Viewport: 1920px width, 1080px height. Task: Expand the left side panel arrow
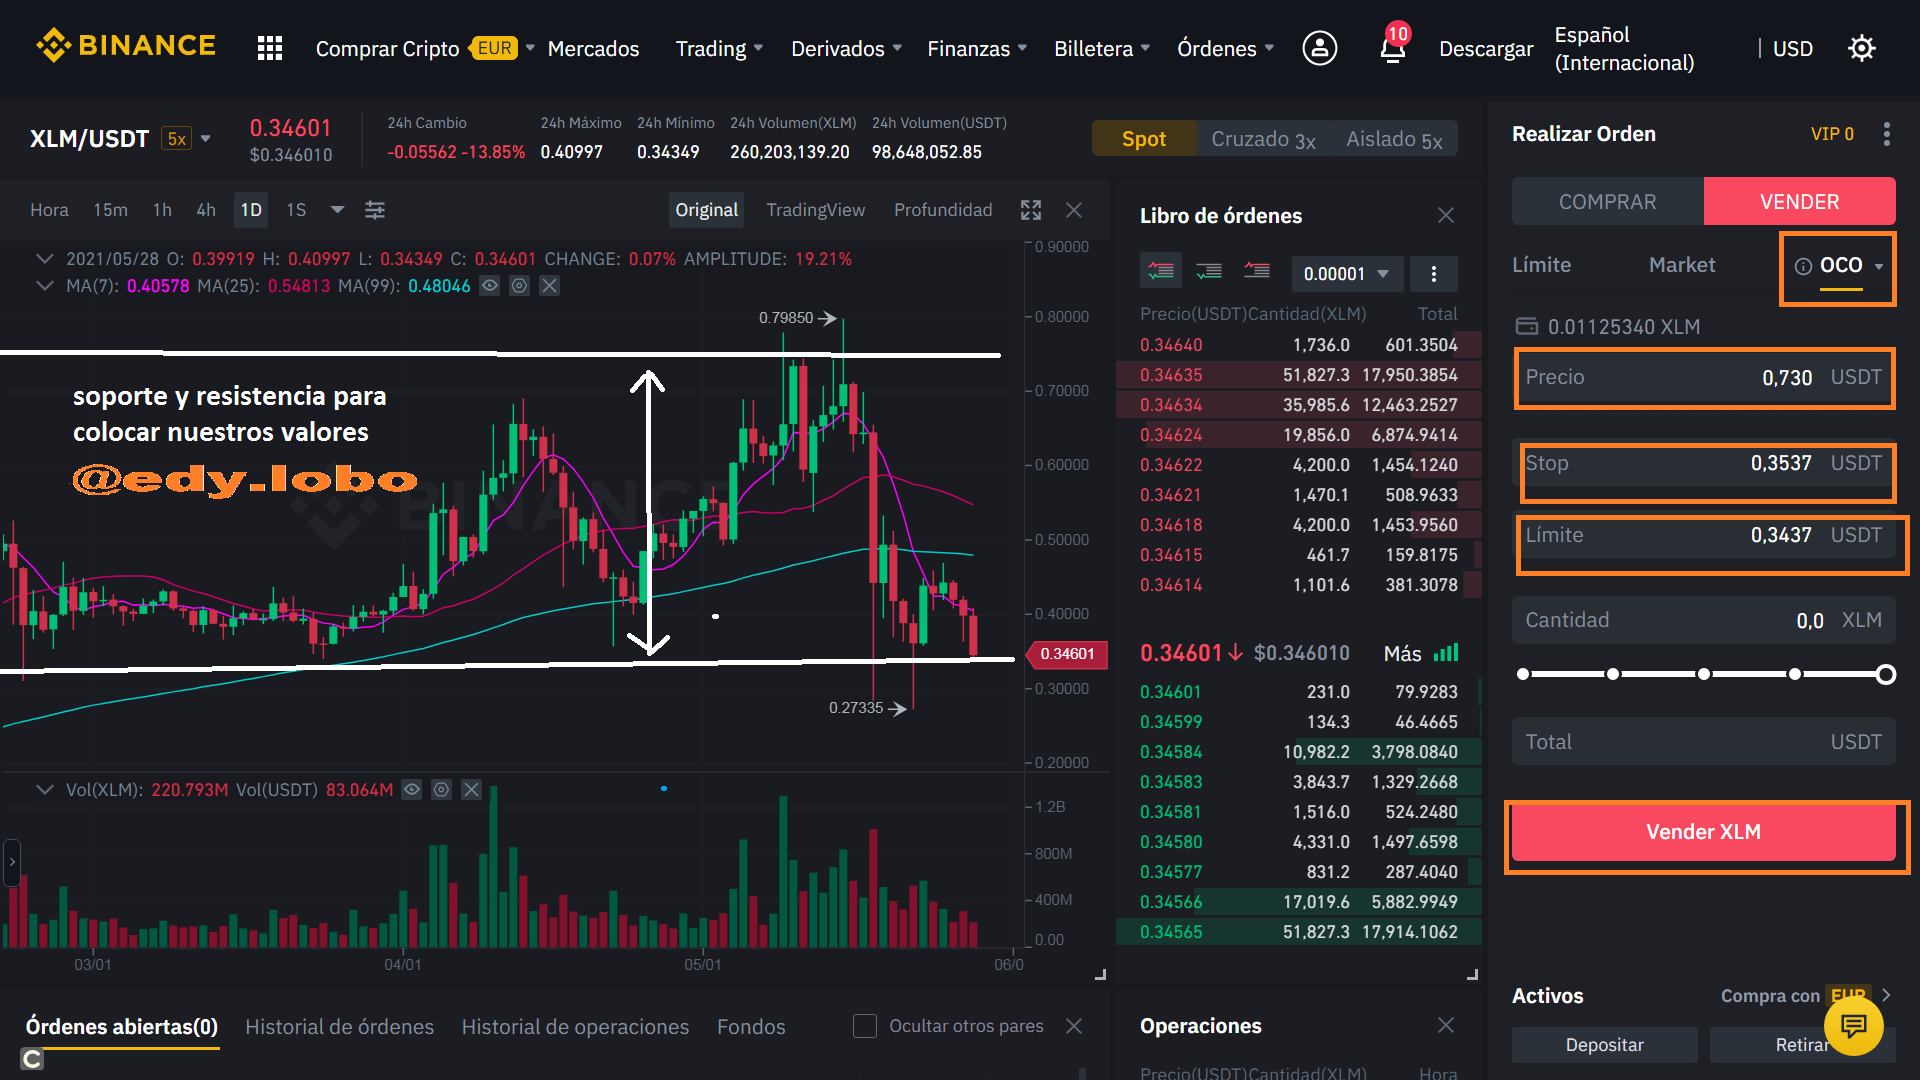click(x=12, y=862)
